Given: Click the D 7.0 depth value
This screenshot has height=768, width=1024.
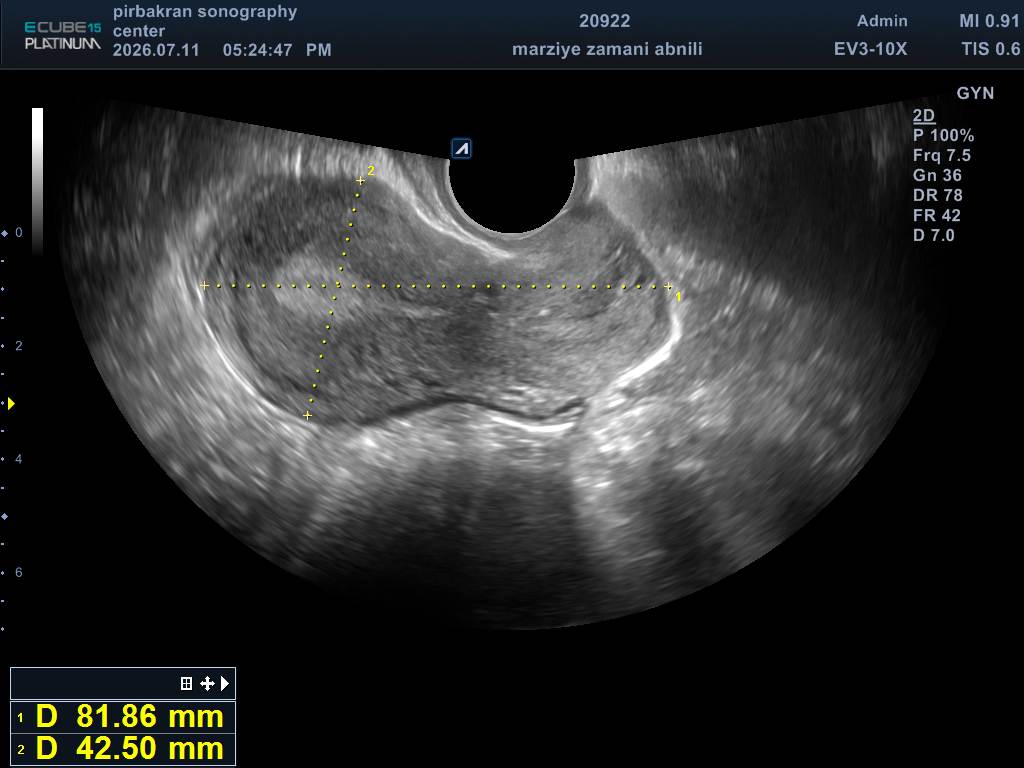Looking at the screenshot, I should coord(933,235).
